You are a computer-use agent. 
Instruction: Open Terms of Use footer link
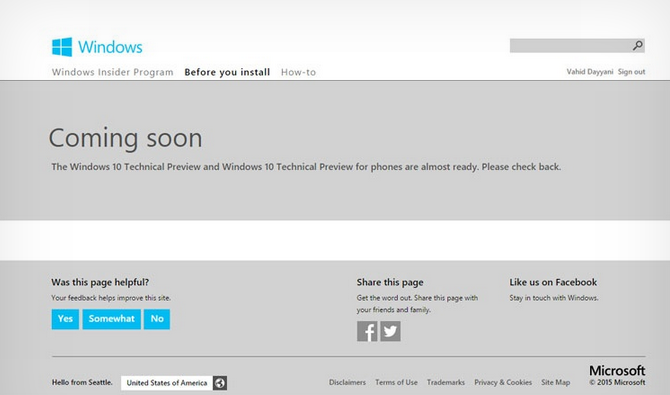click(396, 382)
